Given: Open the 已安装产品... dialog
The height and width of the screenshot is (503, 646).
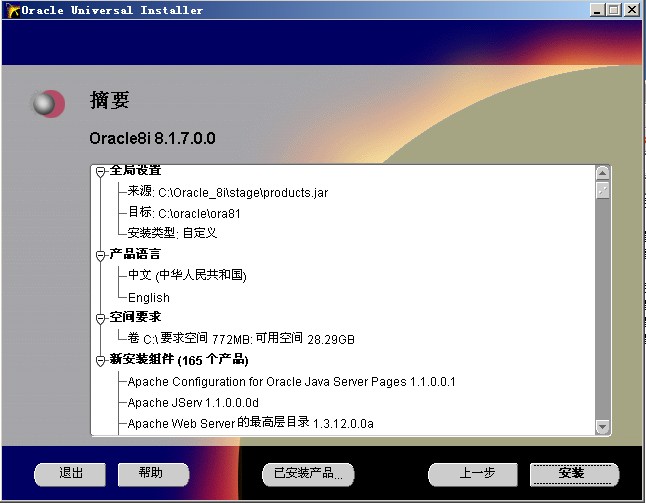Looking at the screenshot, I should click(x=308, y=474).
